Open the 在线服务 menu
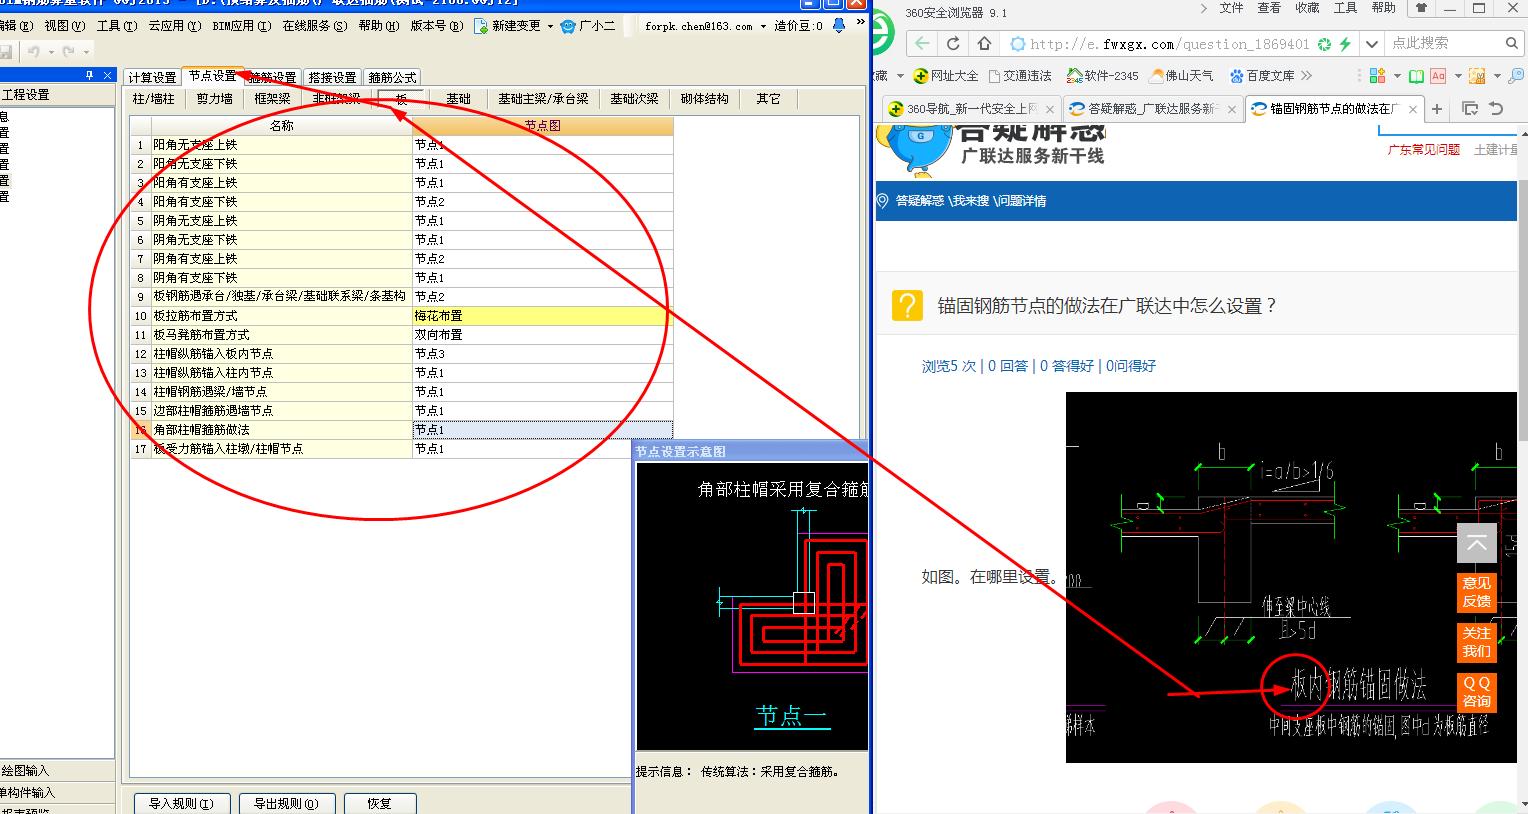This screenshot has width=1528, height=814. coord(315,26)
